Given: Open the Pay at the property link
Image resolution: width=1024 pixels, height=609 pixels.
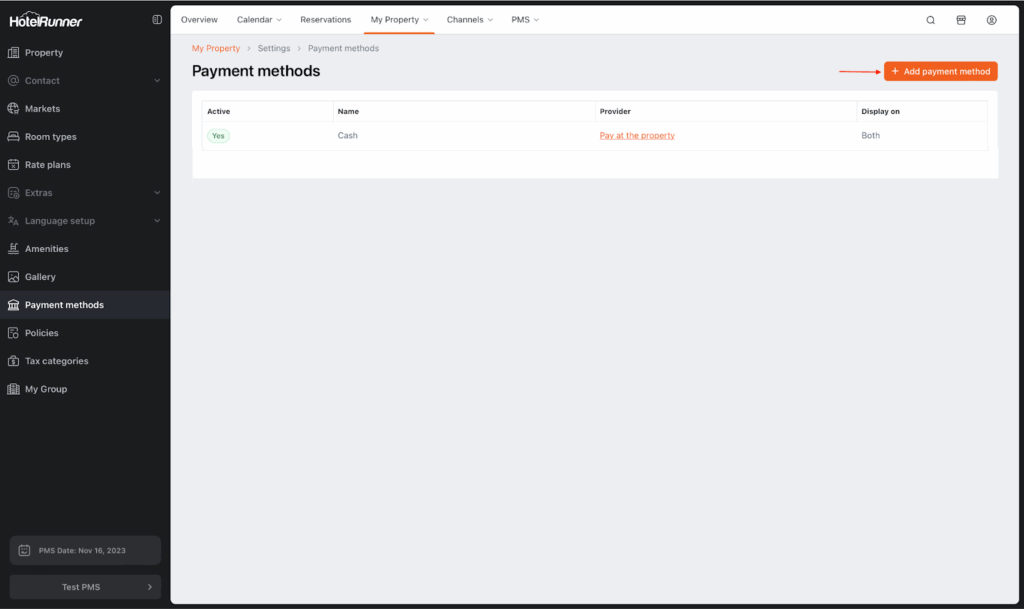Looking at the screenshot, I should [x=637, y=136].
